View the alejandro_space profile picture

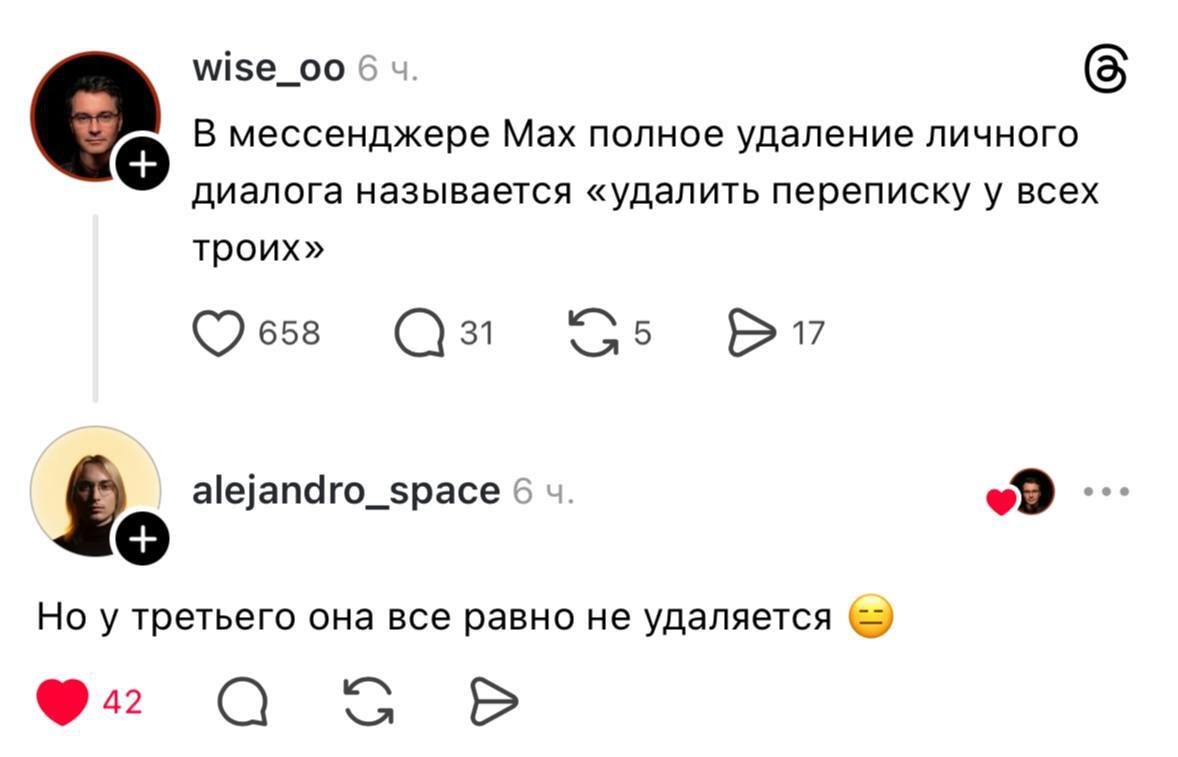click(x=94, y=490)
